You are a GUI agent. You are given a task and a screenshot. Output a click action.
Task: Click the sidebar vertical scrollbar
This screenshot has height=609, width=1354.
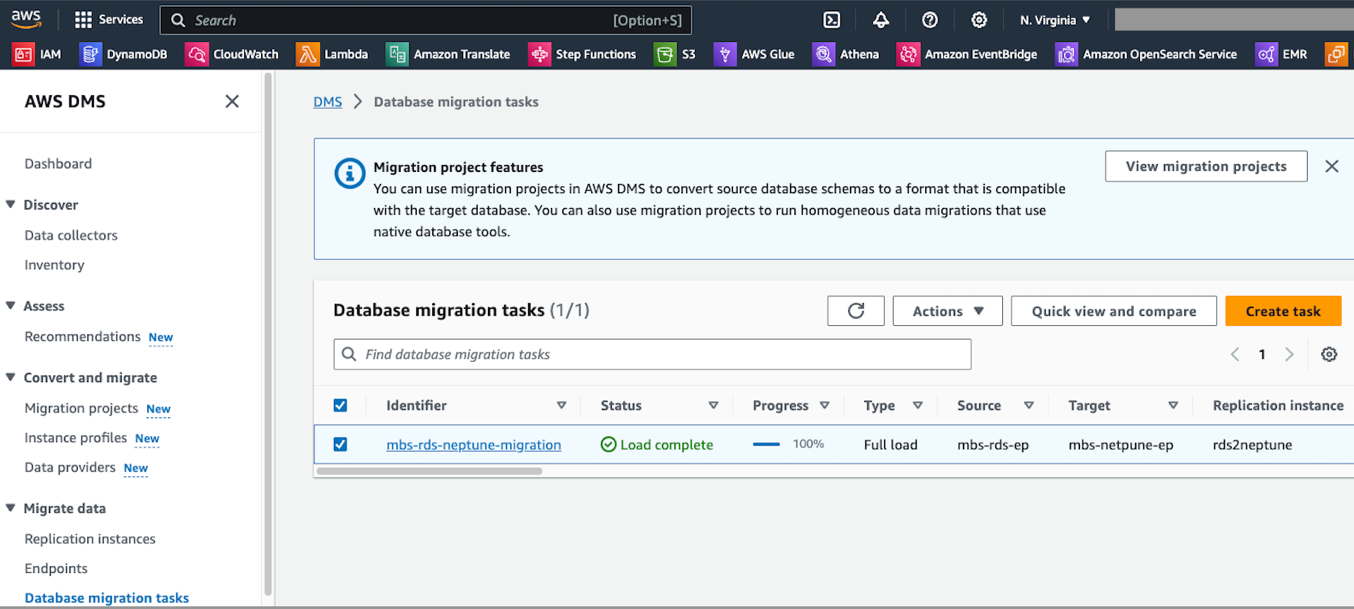267,335
